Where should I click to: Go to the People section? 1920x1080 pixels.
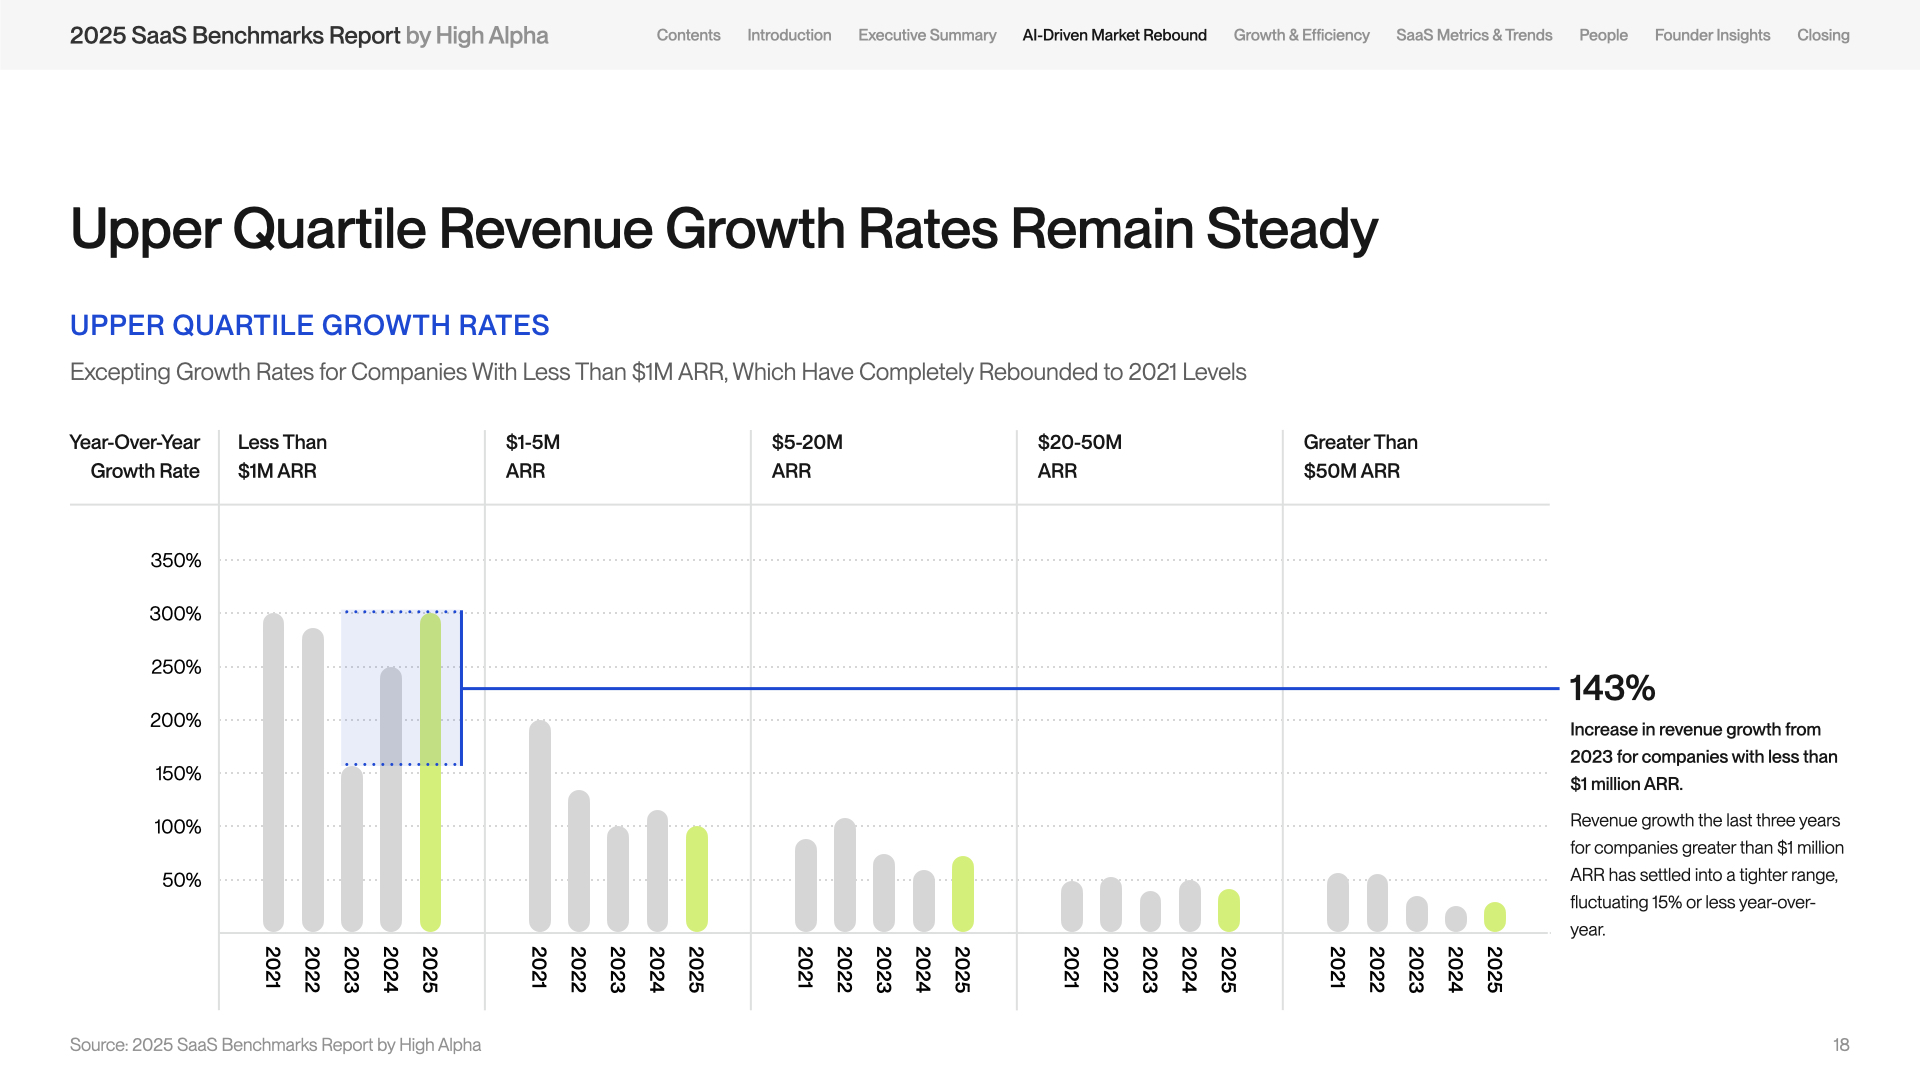coord(1603,35)
